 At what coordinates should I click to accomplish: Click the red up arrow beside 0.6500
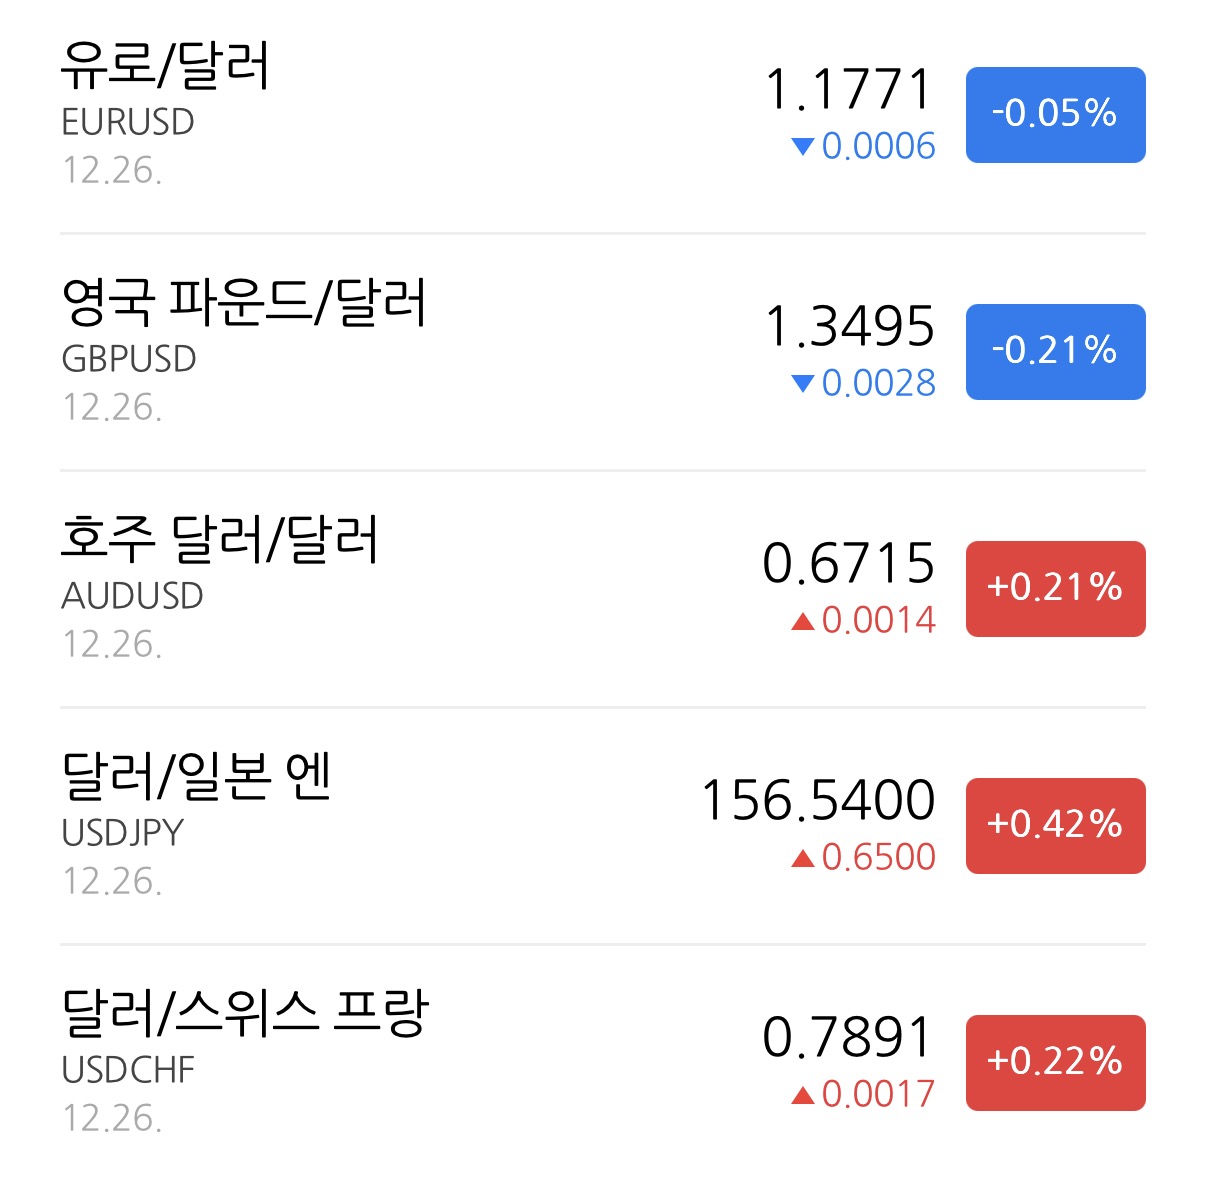(x=802, y=858)
